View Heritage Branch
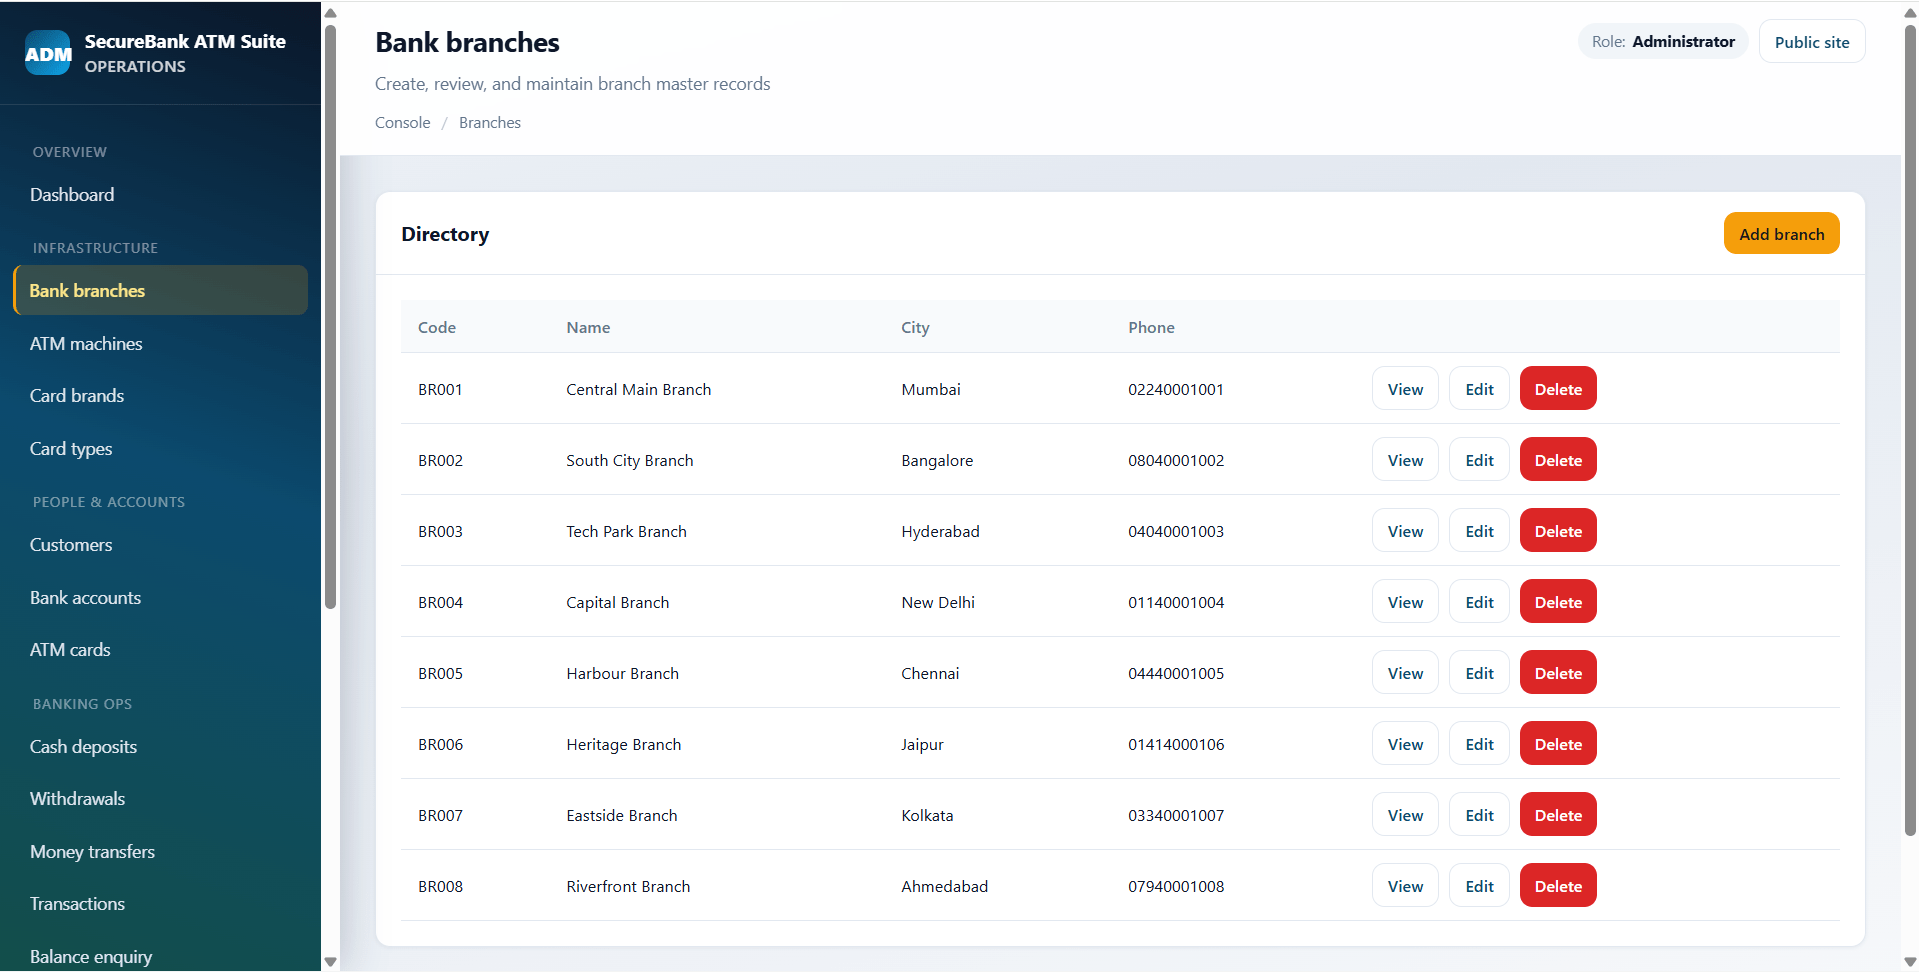The height and width of the screenshot is (972, 1919). 1405,744
